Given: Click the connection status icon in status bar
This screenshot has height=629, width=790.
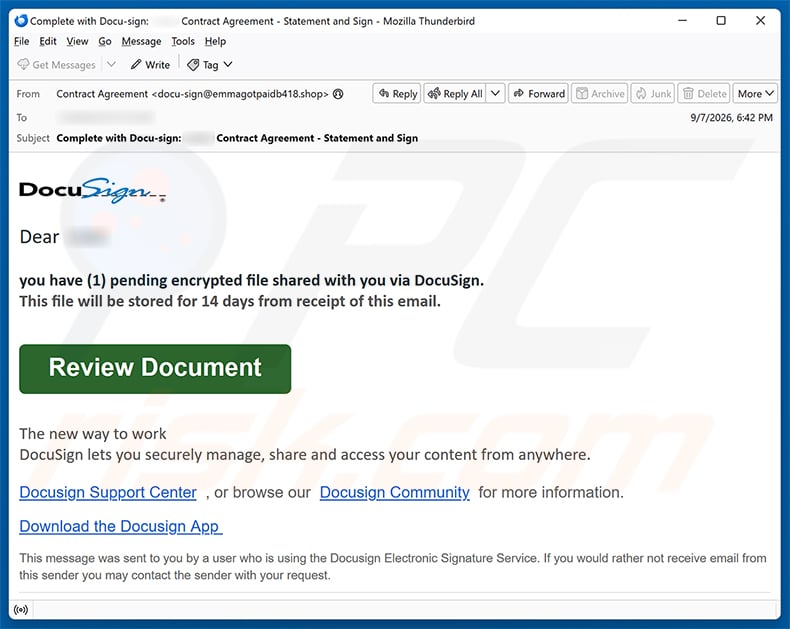Looking at the screenshot, I should [21, 610].
